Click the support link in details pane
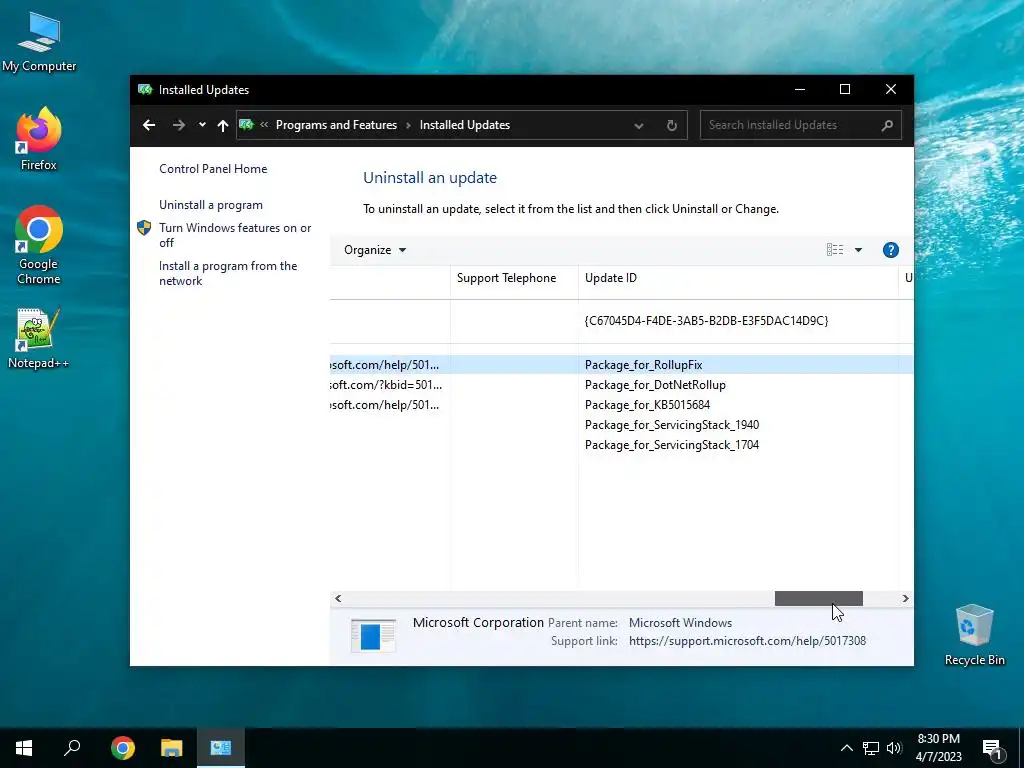This screenshot has width=1024, height=768. point(747,641)
